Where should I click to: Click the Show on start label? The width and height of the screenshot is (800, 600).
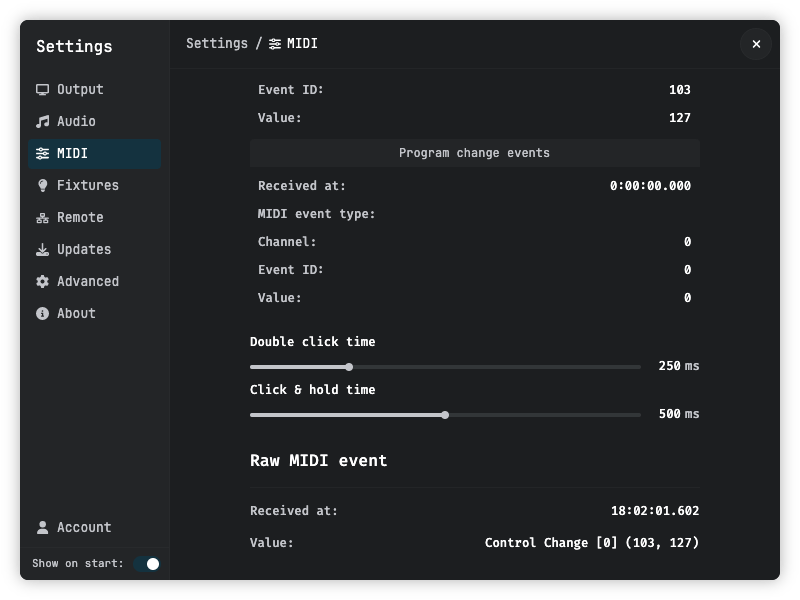coord(78,564)
